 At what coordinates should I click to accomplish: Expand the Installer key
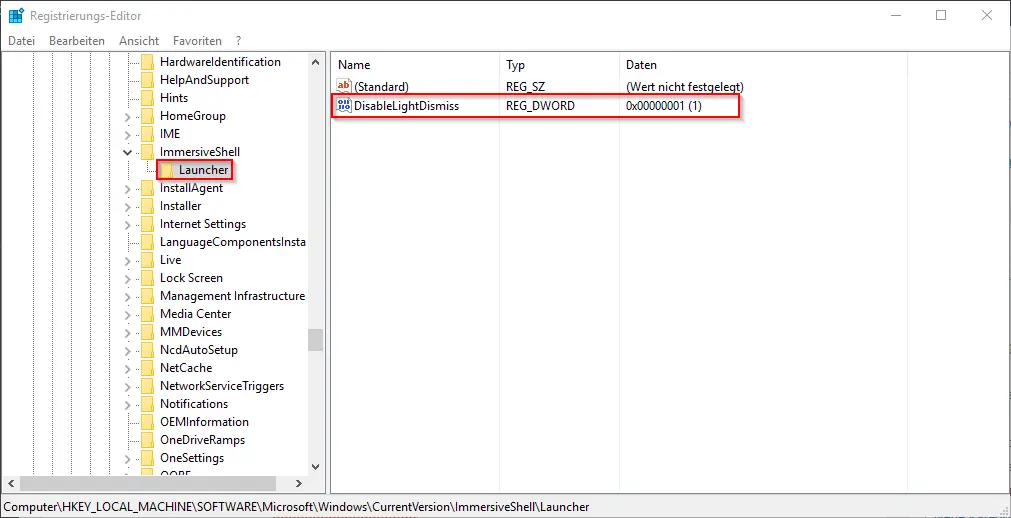pos(128,207)
